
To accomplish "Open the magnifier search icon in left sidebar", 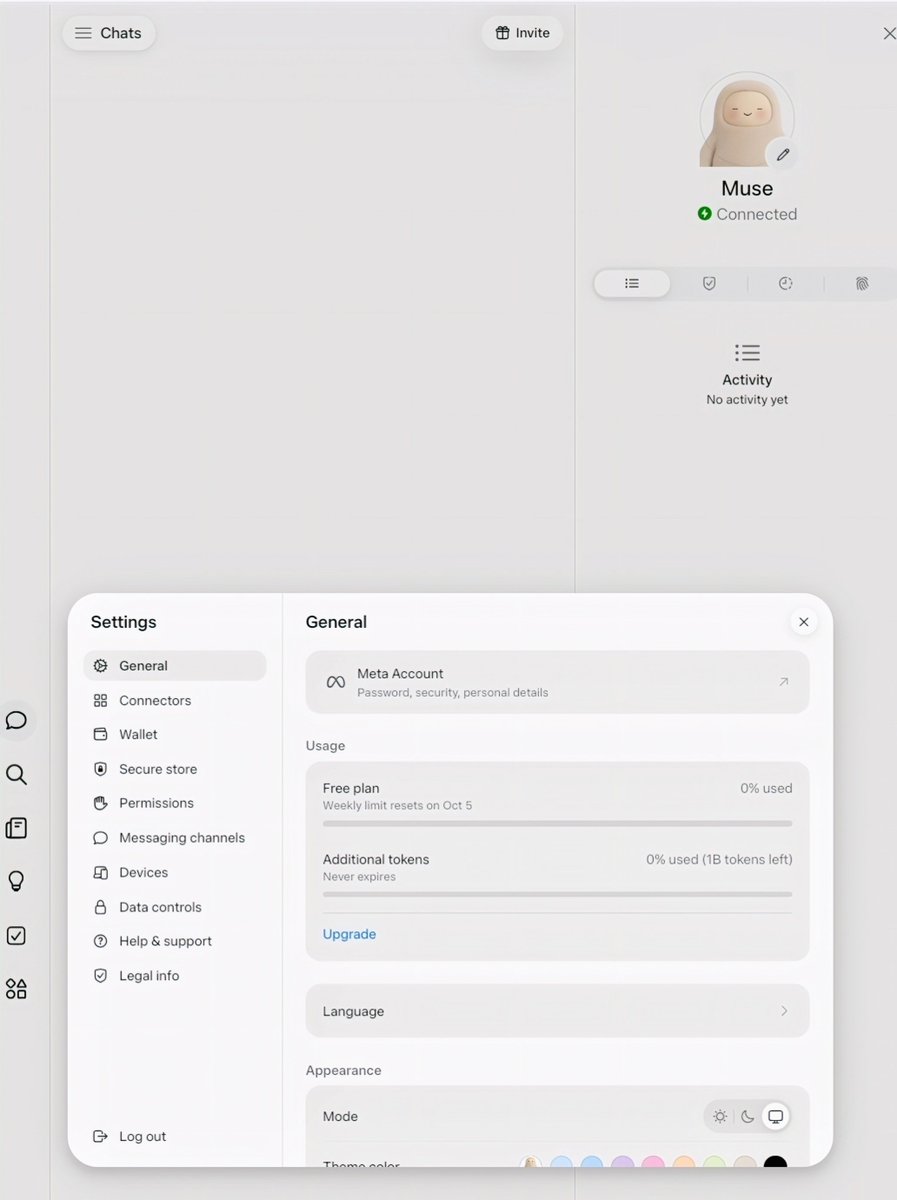I will [x=16, y=774].
